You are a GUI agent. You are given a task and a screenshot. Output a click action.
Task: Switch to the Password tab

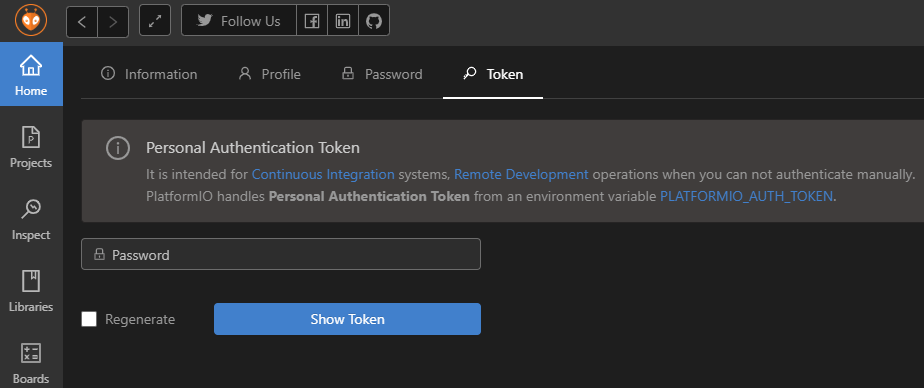[x=382, y=74]
